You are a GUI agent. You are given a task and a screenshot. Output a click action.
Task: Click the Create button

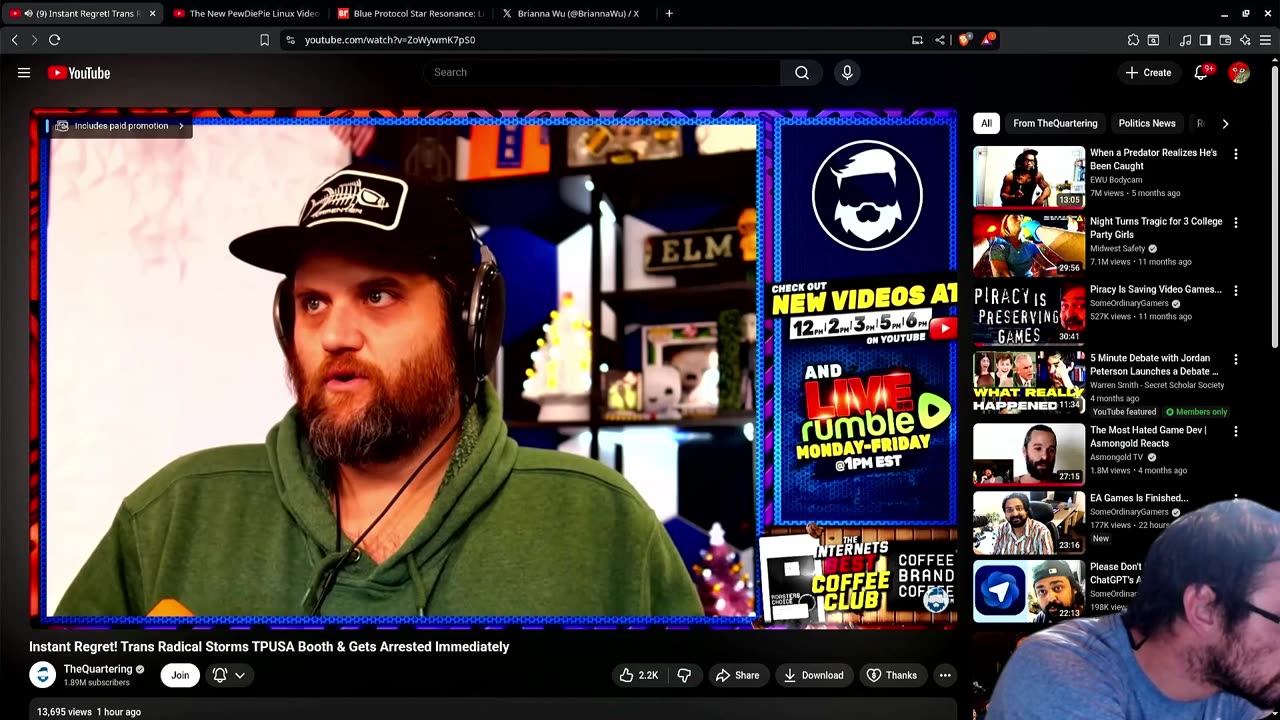pyautogui.click(x=1148, y=73)
